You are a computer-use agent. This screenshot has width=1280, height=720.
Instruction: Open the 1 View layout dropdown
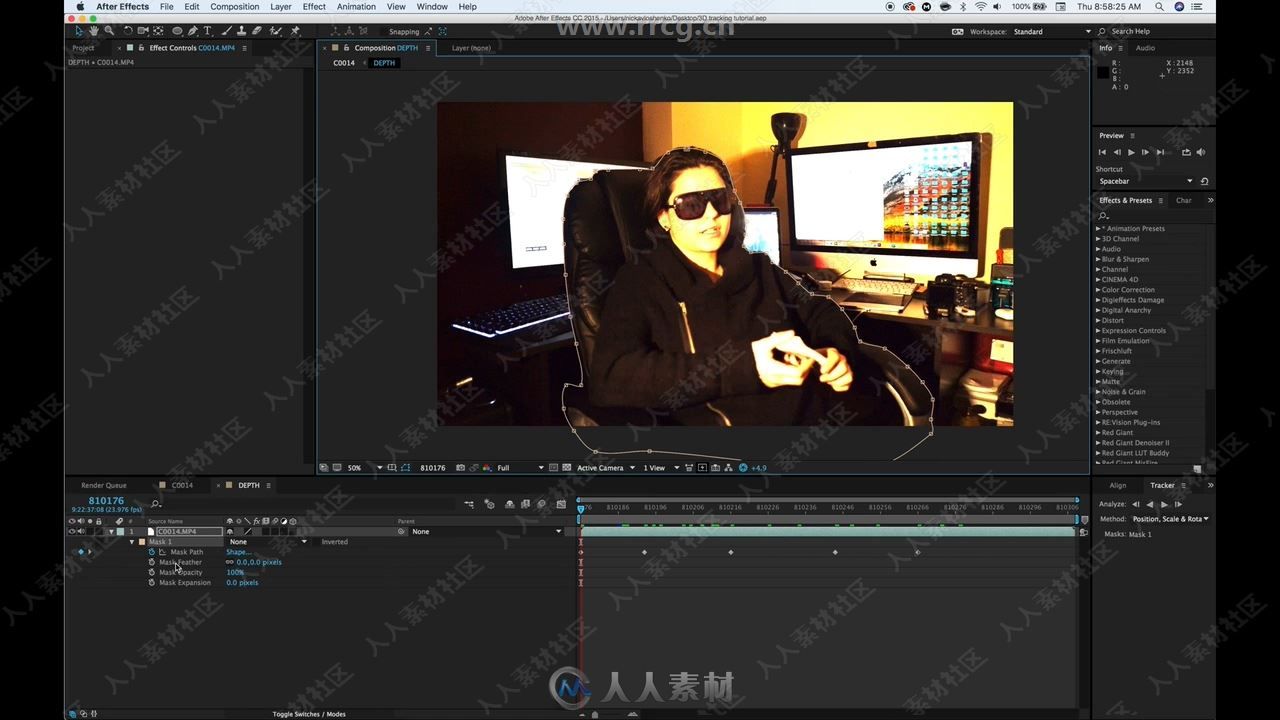point(661,467)
